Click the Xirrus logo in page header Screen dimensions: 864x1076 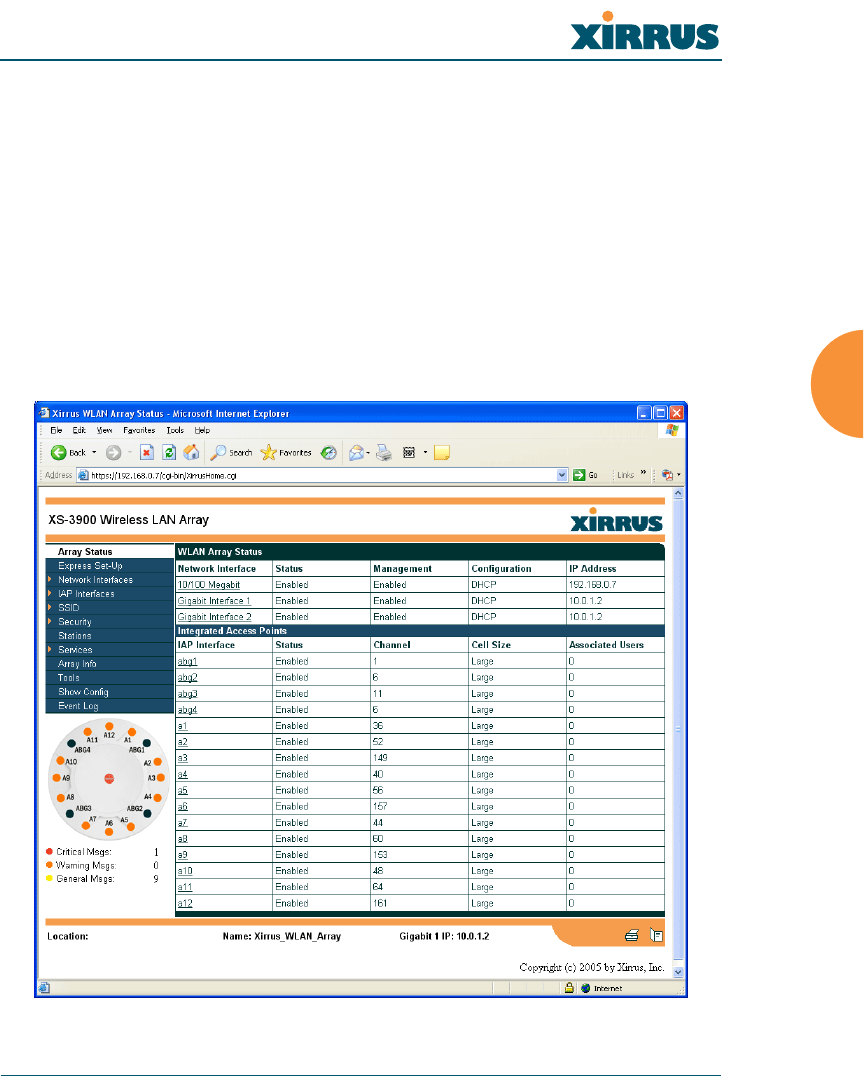(616, 519)
